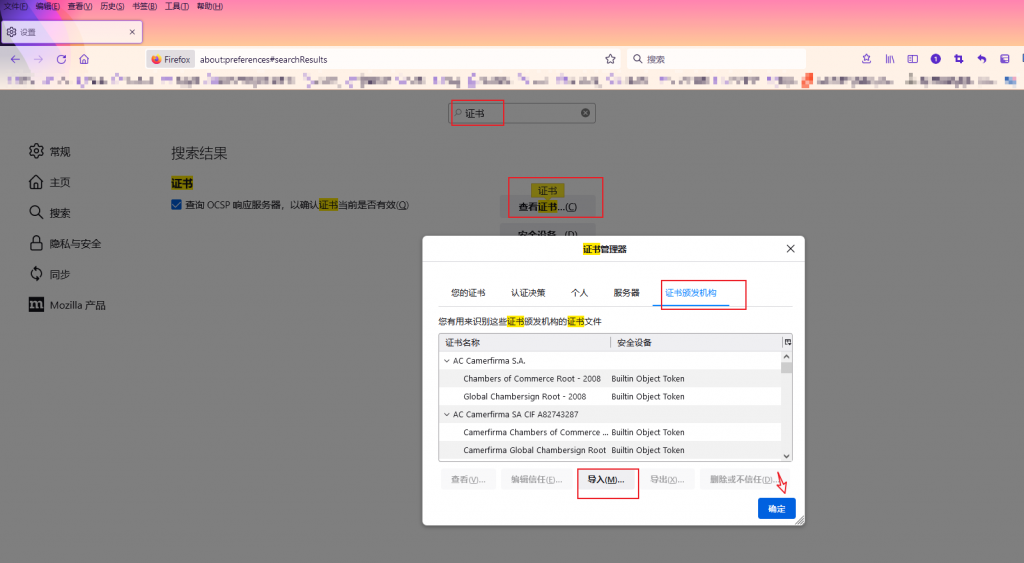The image size is (1024, 563).
Task: Open the bookmarks tray star icon on the toolbar
Action: [867, 59]
